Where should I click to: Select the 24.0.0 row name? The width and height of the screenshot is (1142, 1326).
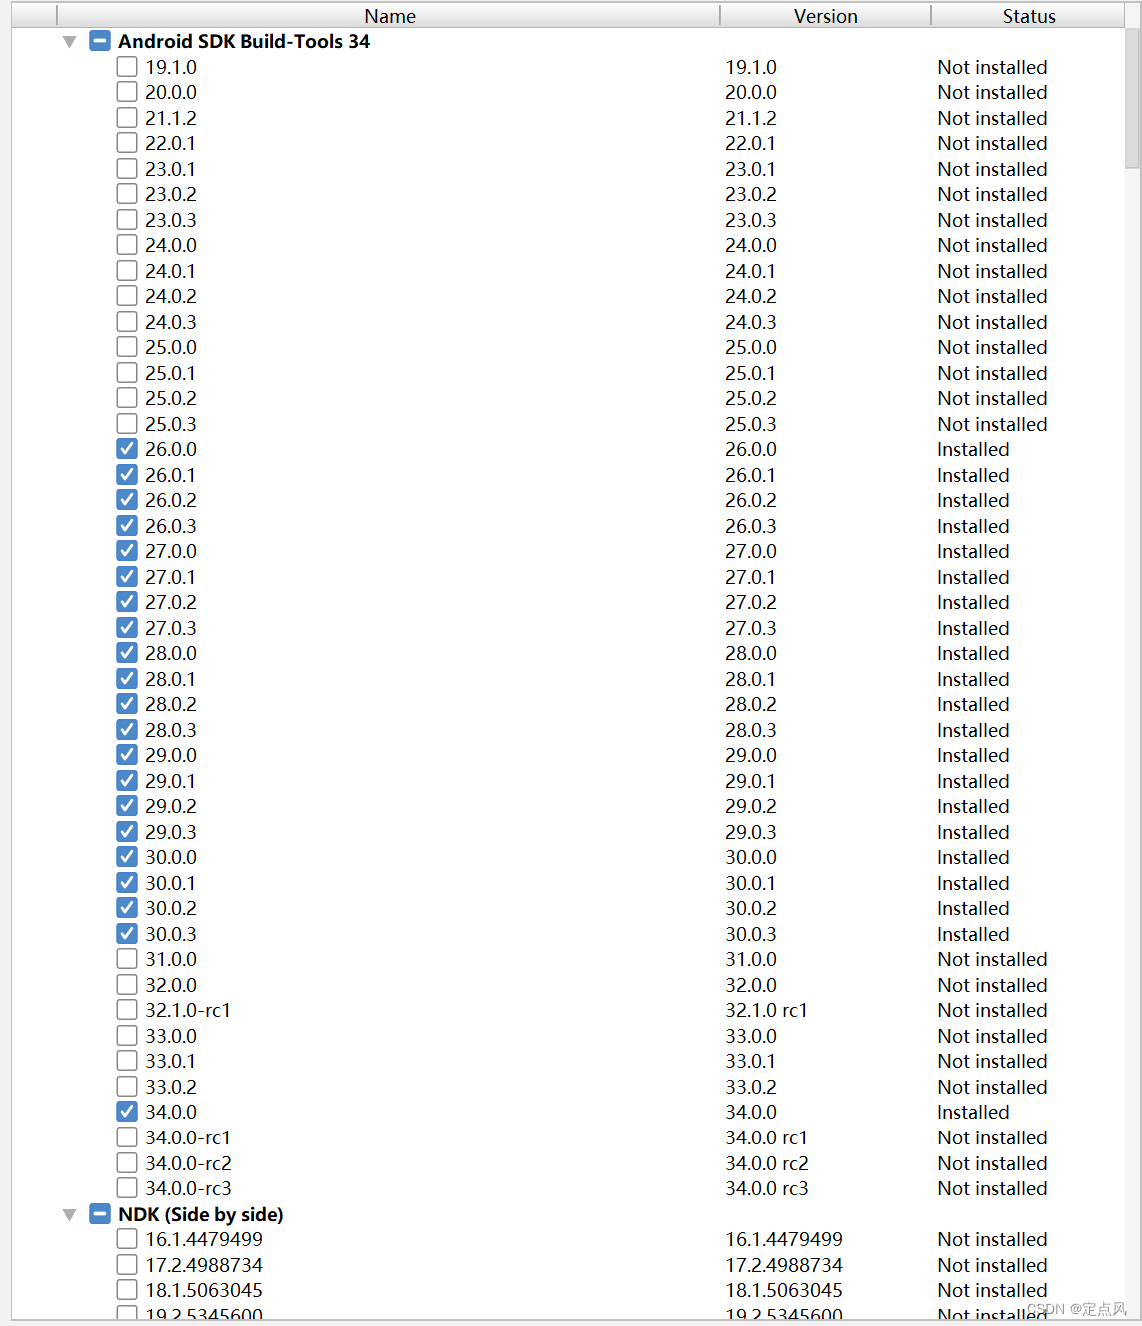coord(171,245)
